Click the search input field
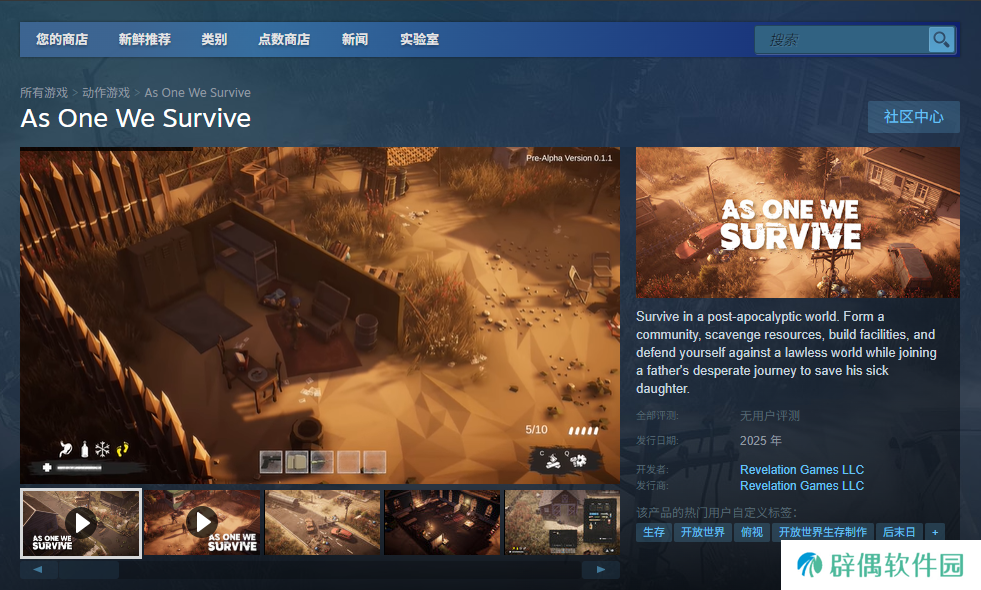 click(x=842, y=39)
